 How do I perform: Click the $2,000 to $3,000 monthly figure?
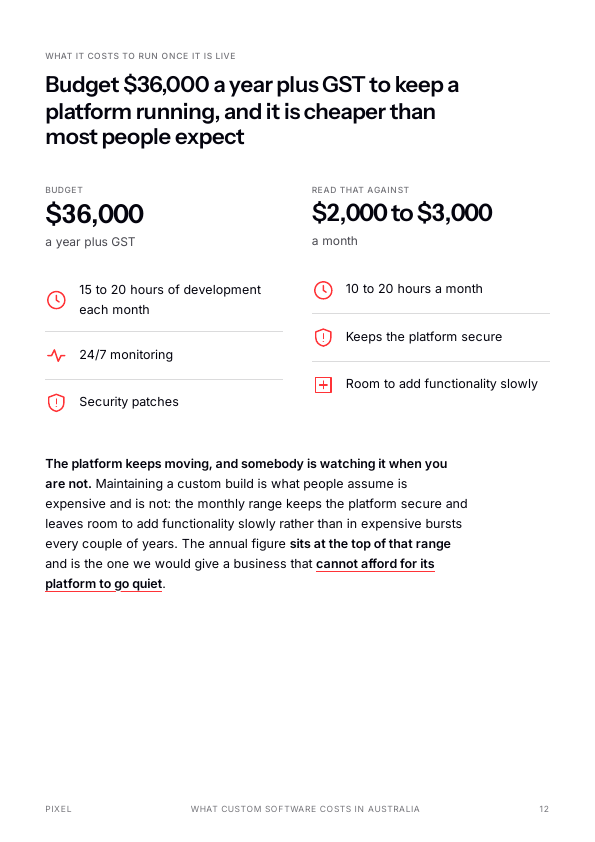pyautogui.click(x=402, y=213)
